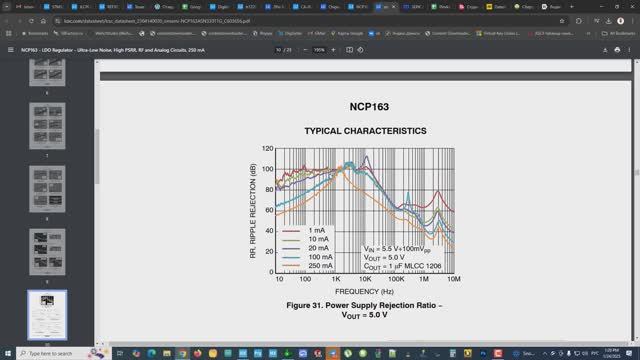Screen dimensions: 640x360
Task: Click the PDF zoom percentage field
Action: [319, 50]
